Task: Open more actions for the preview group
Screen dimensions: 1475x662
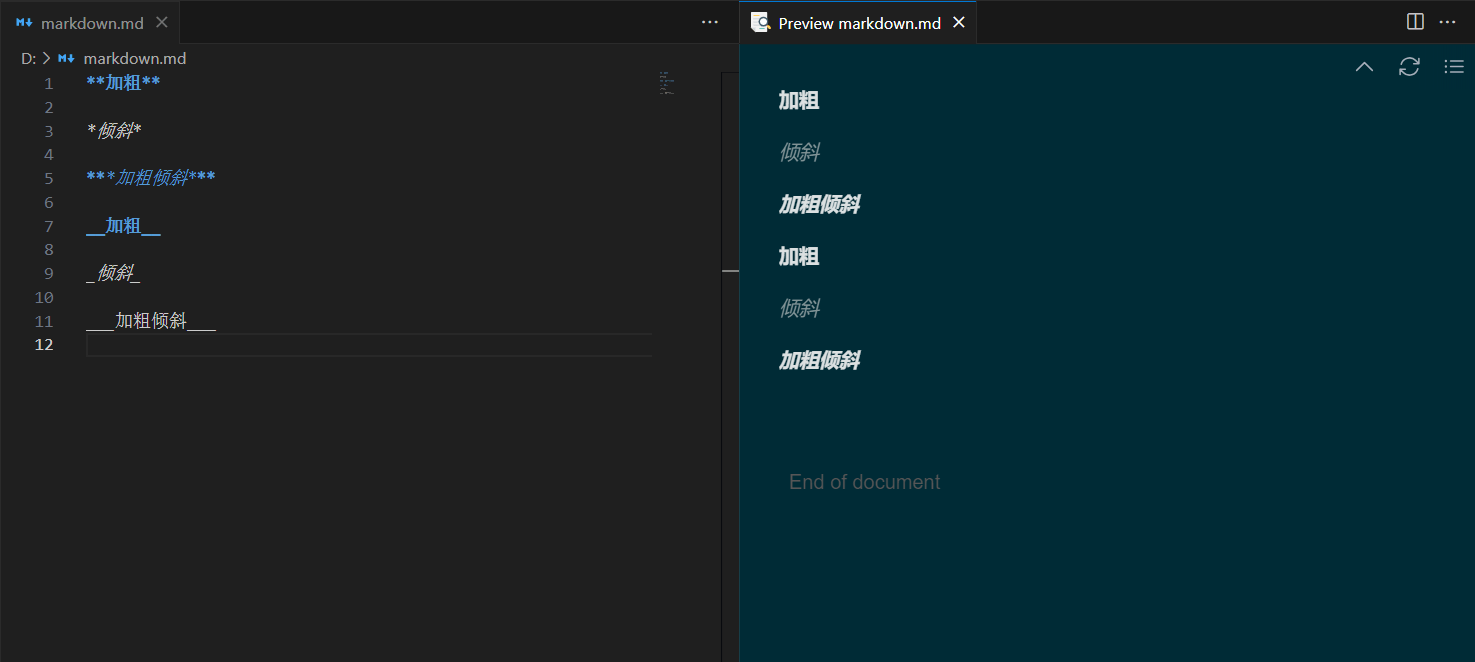Action: (x=1447, y=22)
